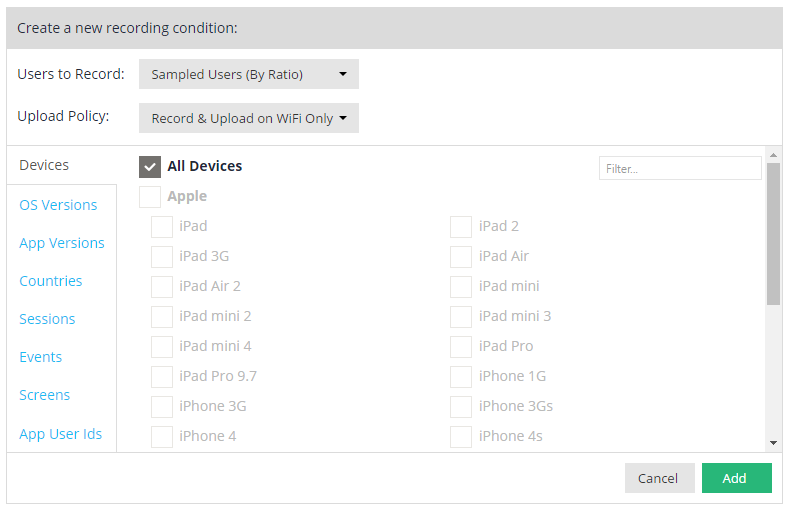The image size is (790, 510).
Task: Open the Countries tab
Action: 51,281
